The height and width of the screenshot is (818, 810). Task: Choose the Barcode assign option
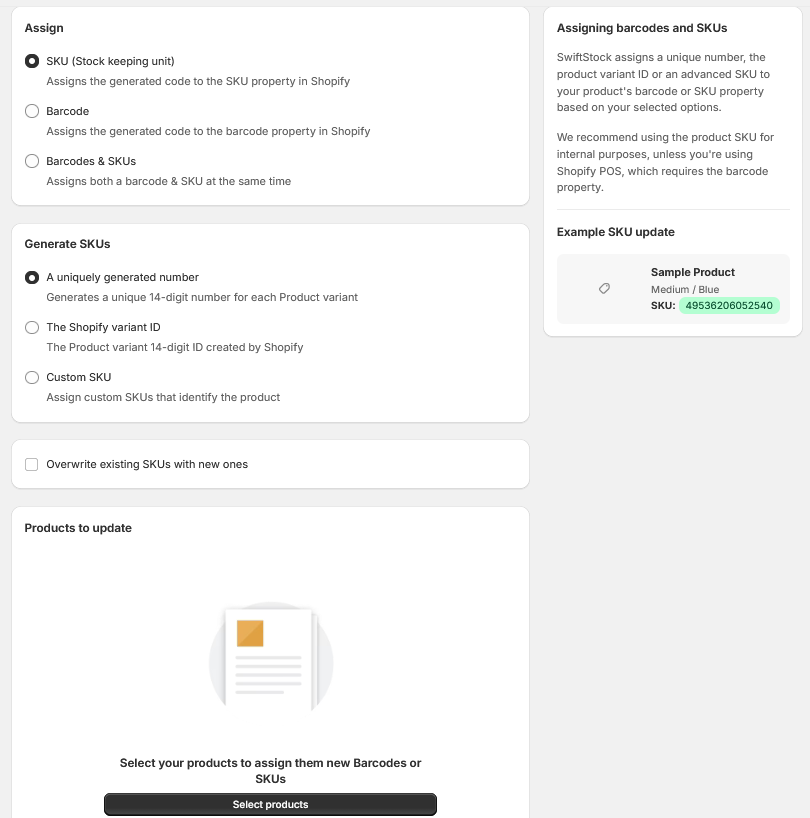pos(32,111)
